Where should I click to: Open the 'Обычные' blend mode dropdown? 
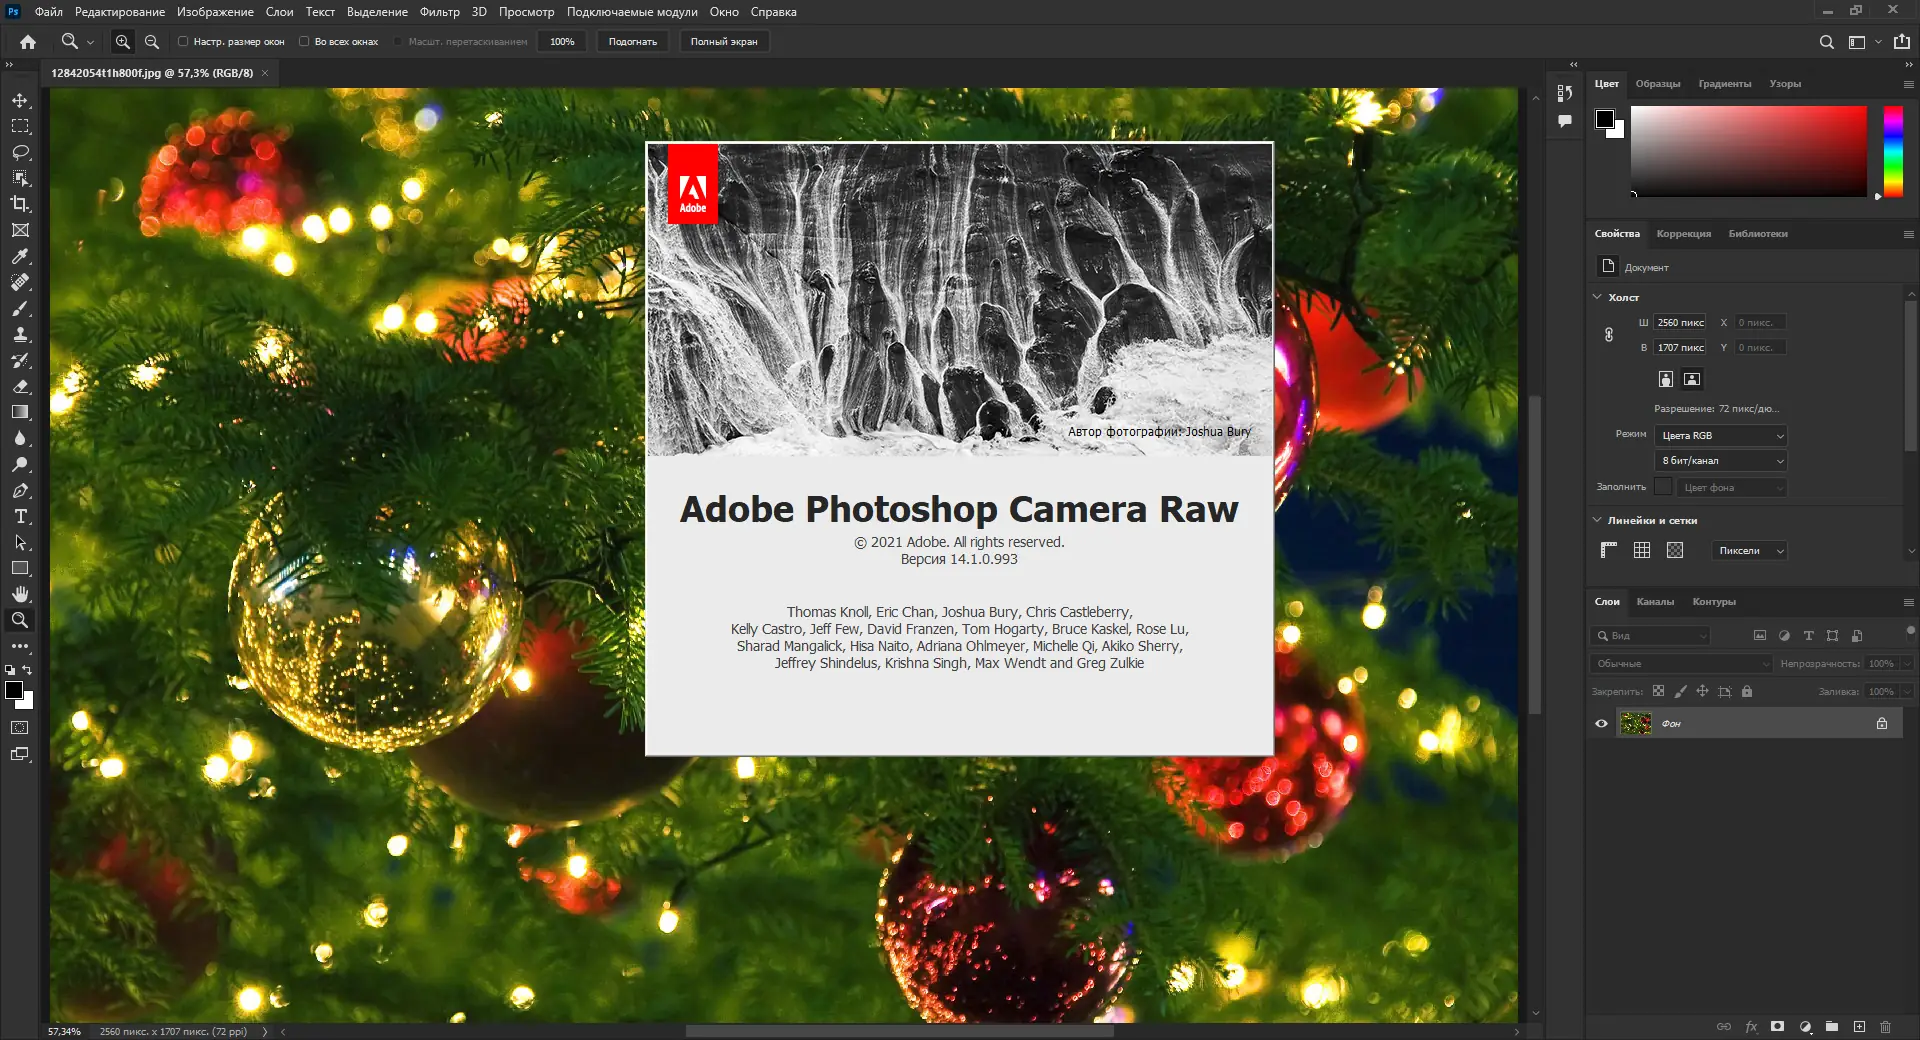(1681, 664)
